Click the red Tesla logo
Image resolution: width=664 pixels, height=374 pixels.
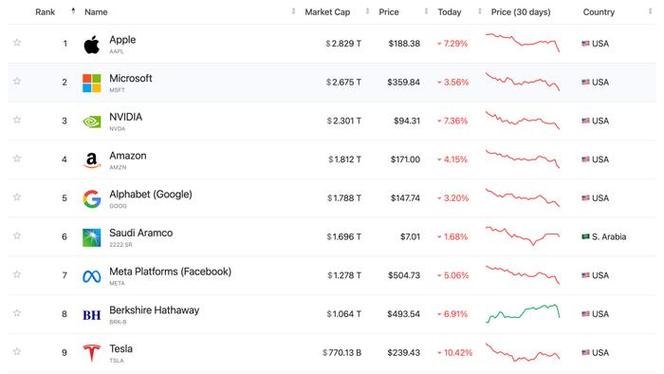click(x=91, y=353)
